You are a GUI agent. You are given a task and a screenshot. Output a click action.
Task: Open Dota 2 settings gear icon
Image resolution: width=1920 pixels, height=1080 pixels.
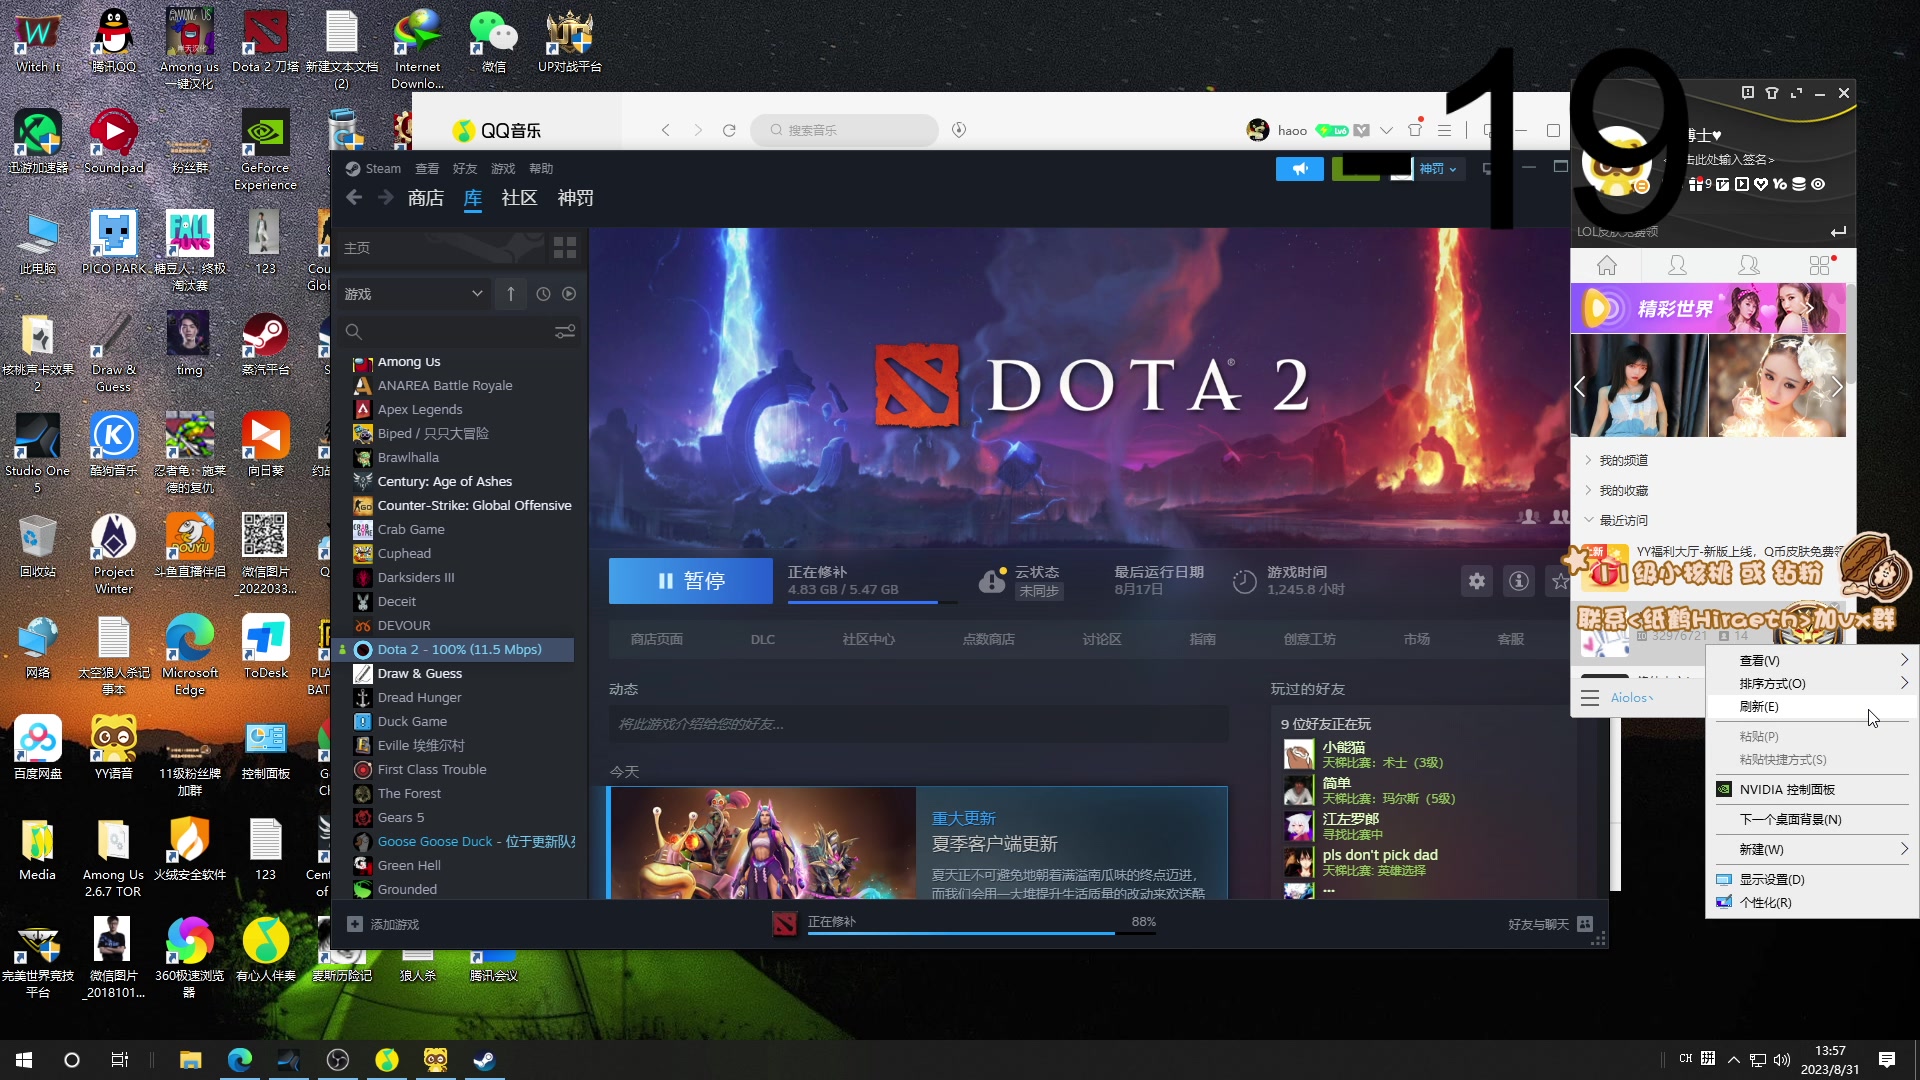tap(1476, 581)
